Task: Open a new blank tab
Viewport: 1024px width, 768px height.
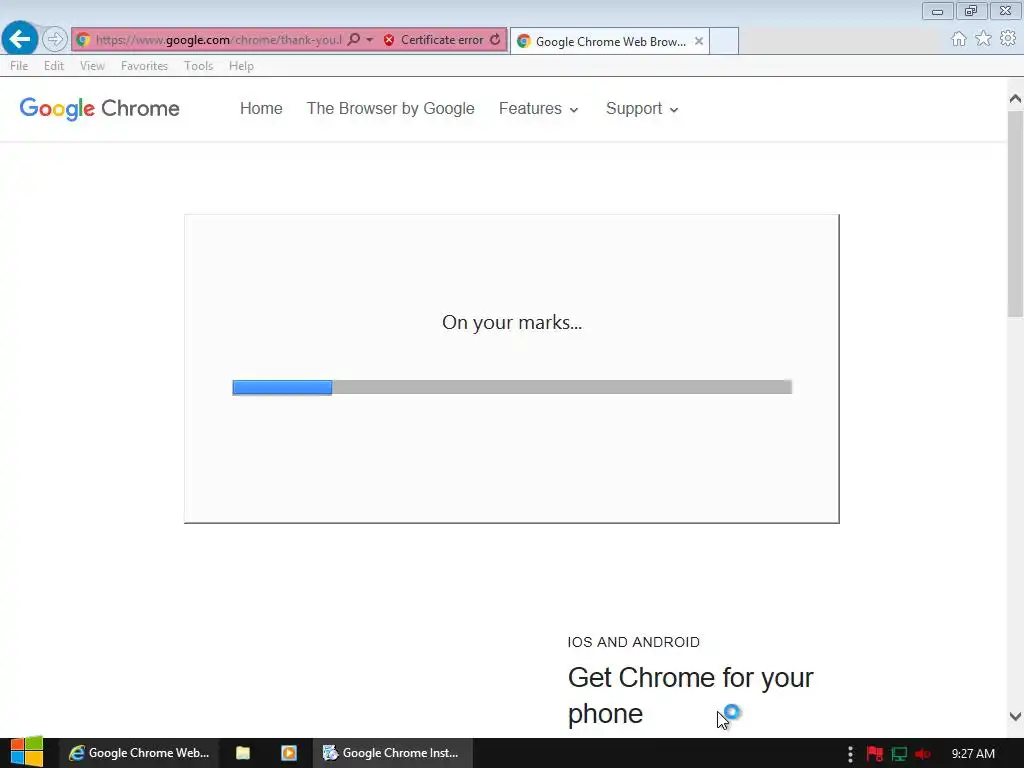Action: point(724,41)
